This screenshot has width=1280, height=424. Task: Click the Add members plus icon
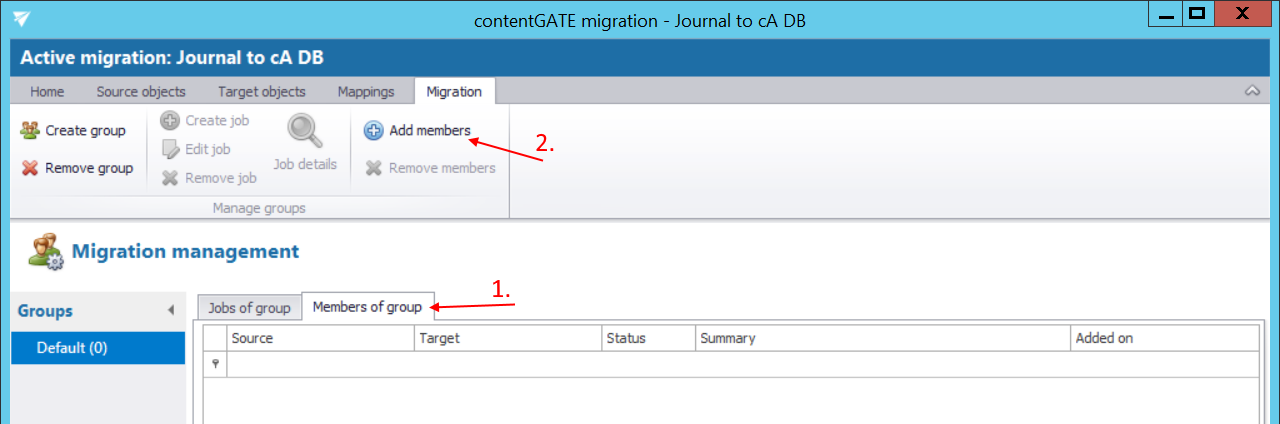[x=373, y=131]
